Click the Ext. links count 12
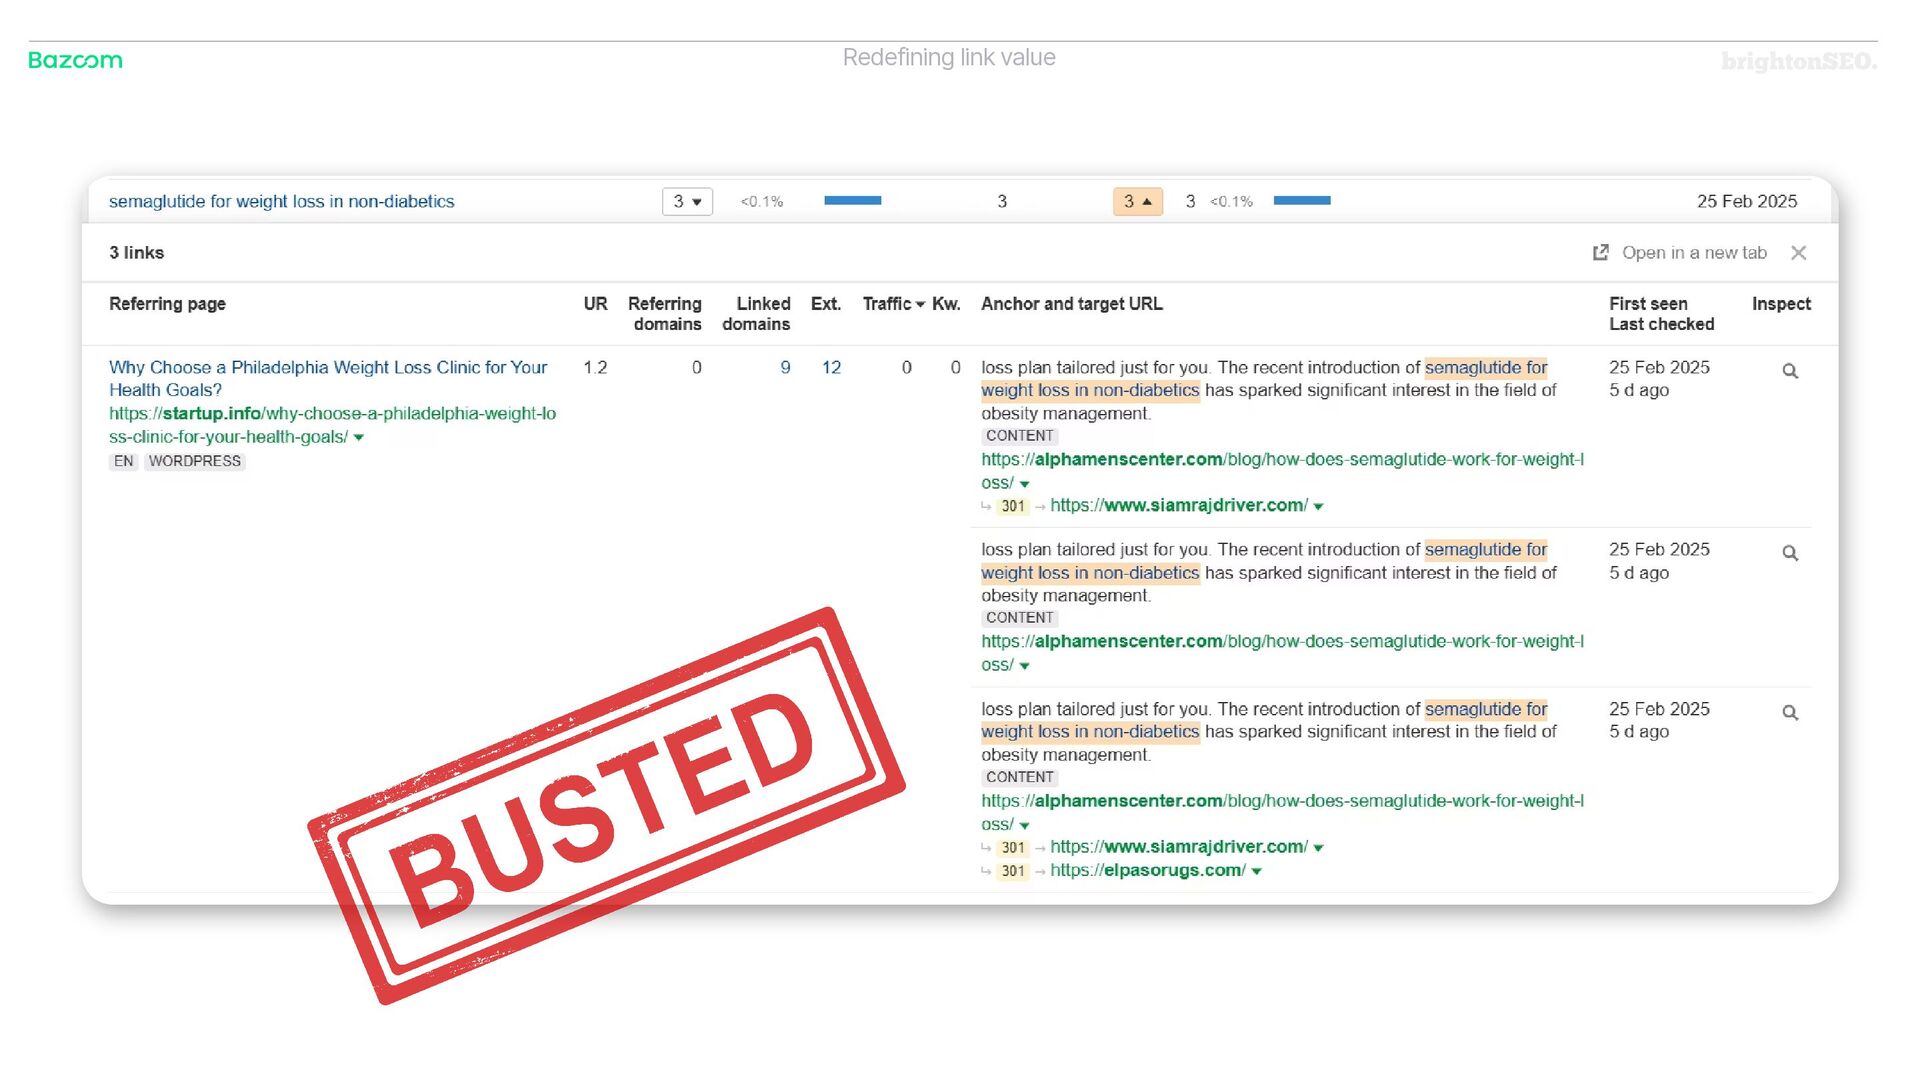This screenshot has height=1080, width=1920. (x=831, y=368)
